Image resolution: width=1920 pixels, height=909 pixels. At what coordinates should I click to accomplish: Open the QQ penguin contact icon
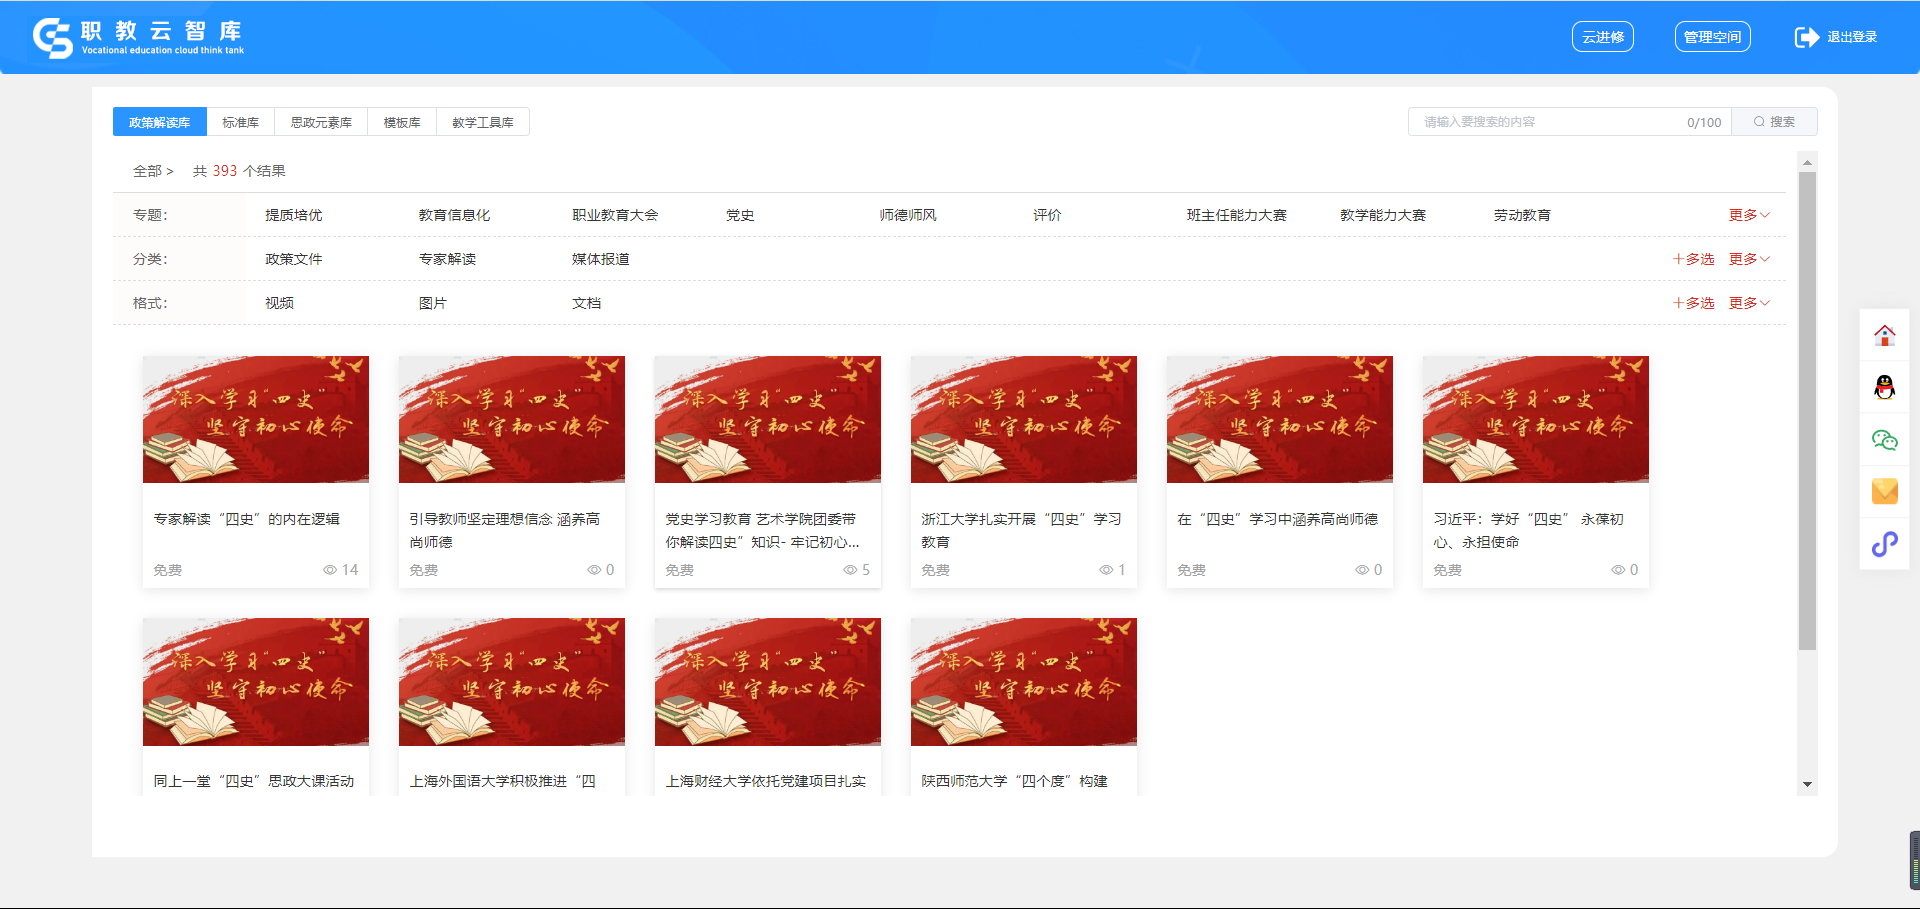click(1884, 388)
